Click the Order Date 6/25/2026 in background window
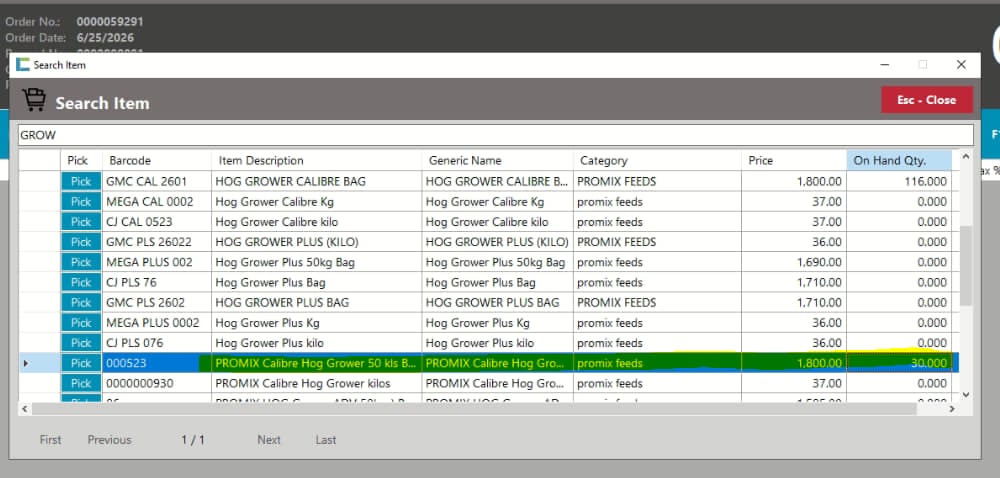1000x478 pixels. (105, 38)
